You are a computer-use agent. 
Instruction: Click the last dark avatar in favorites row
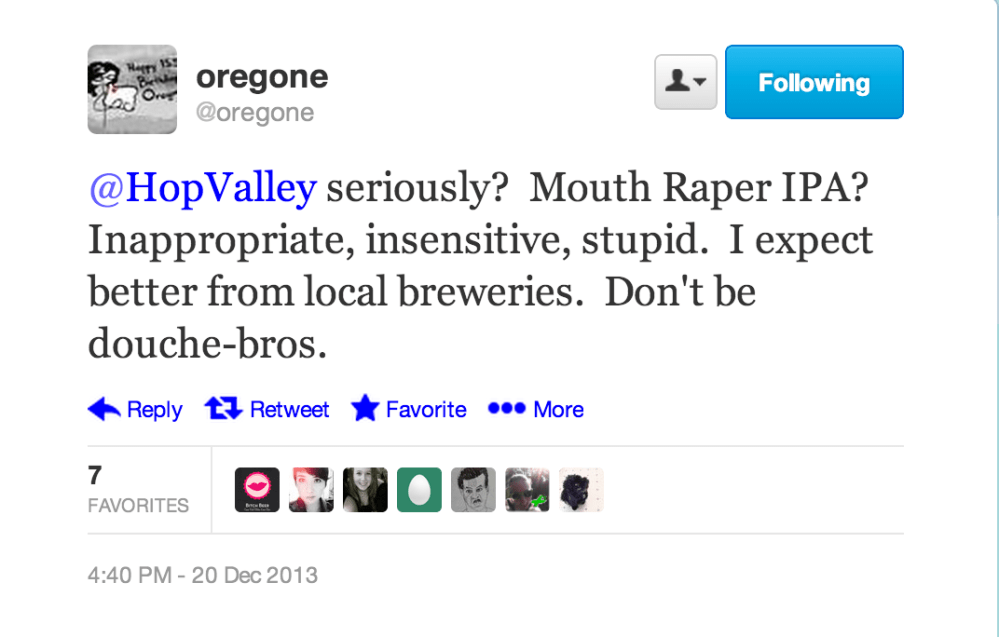point(581,489)
